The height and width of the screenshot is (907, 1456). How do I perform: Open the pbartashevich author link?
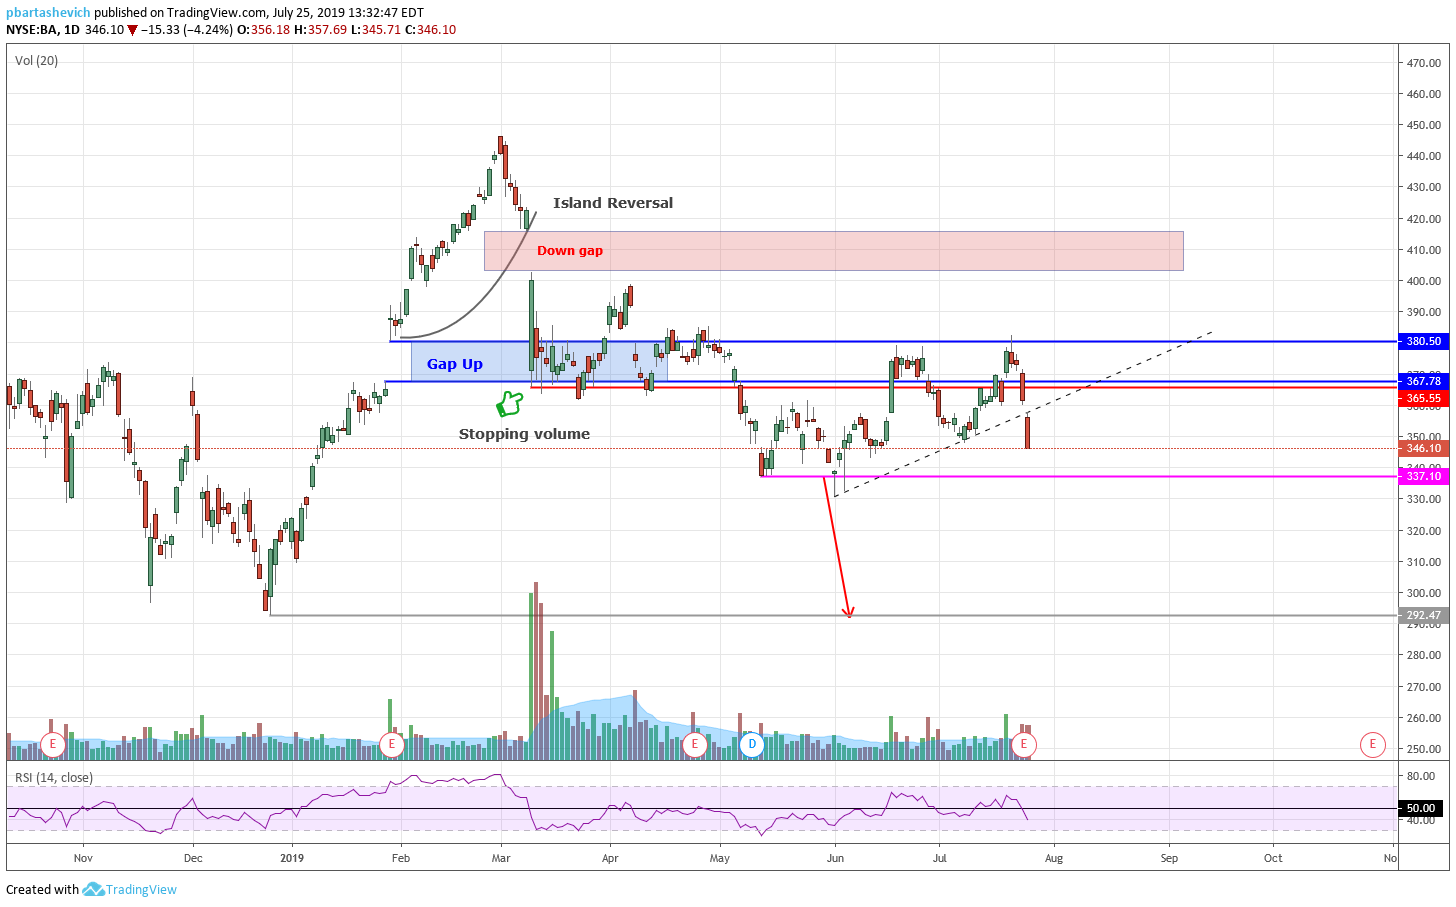(48, 13)
